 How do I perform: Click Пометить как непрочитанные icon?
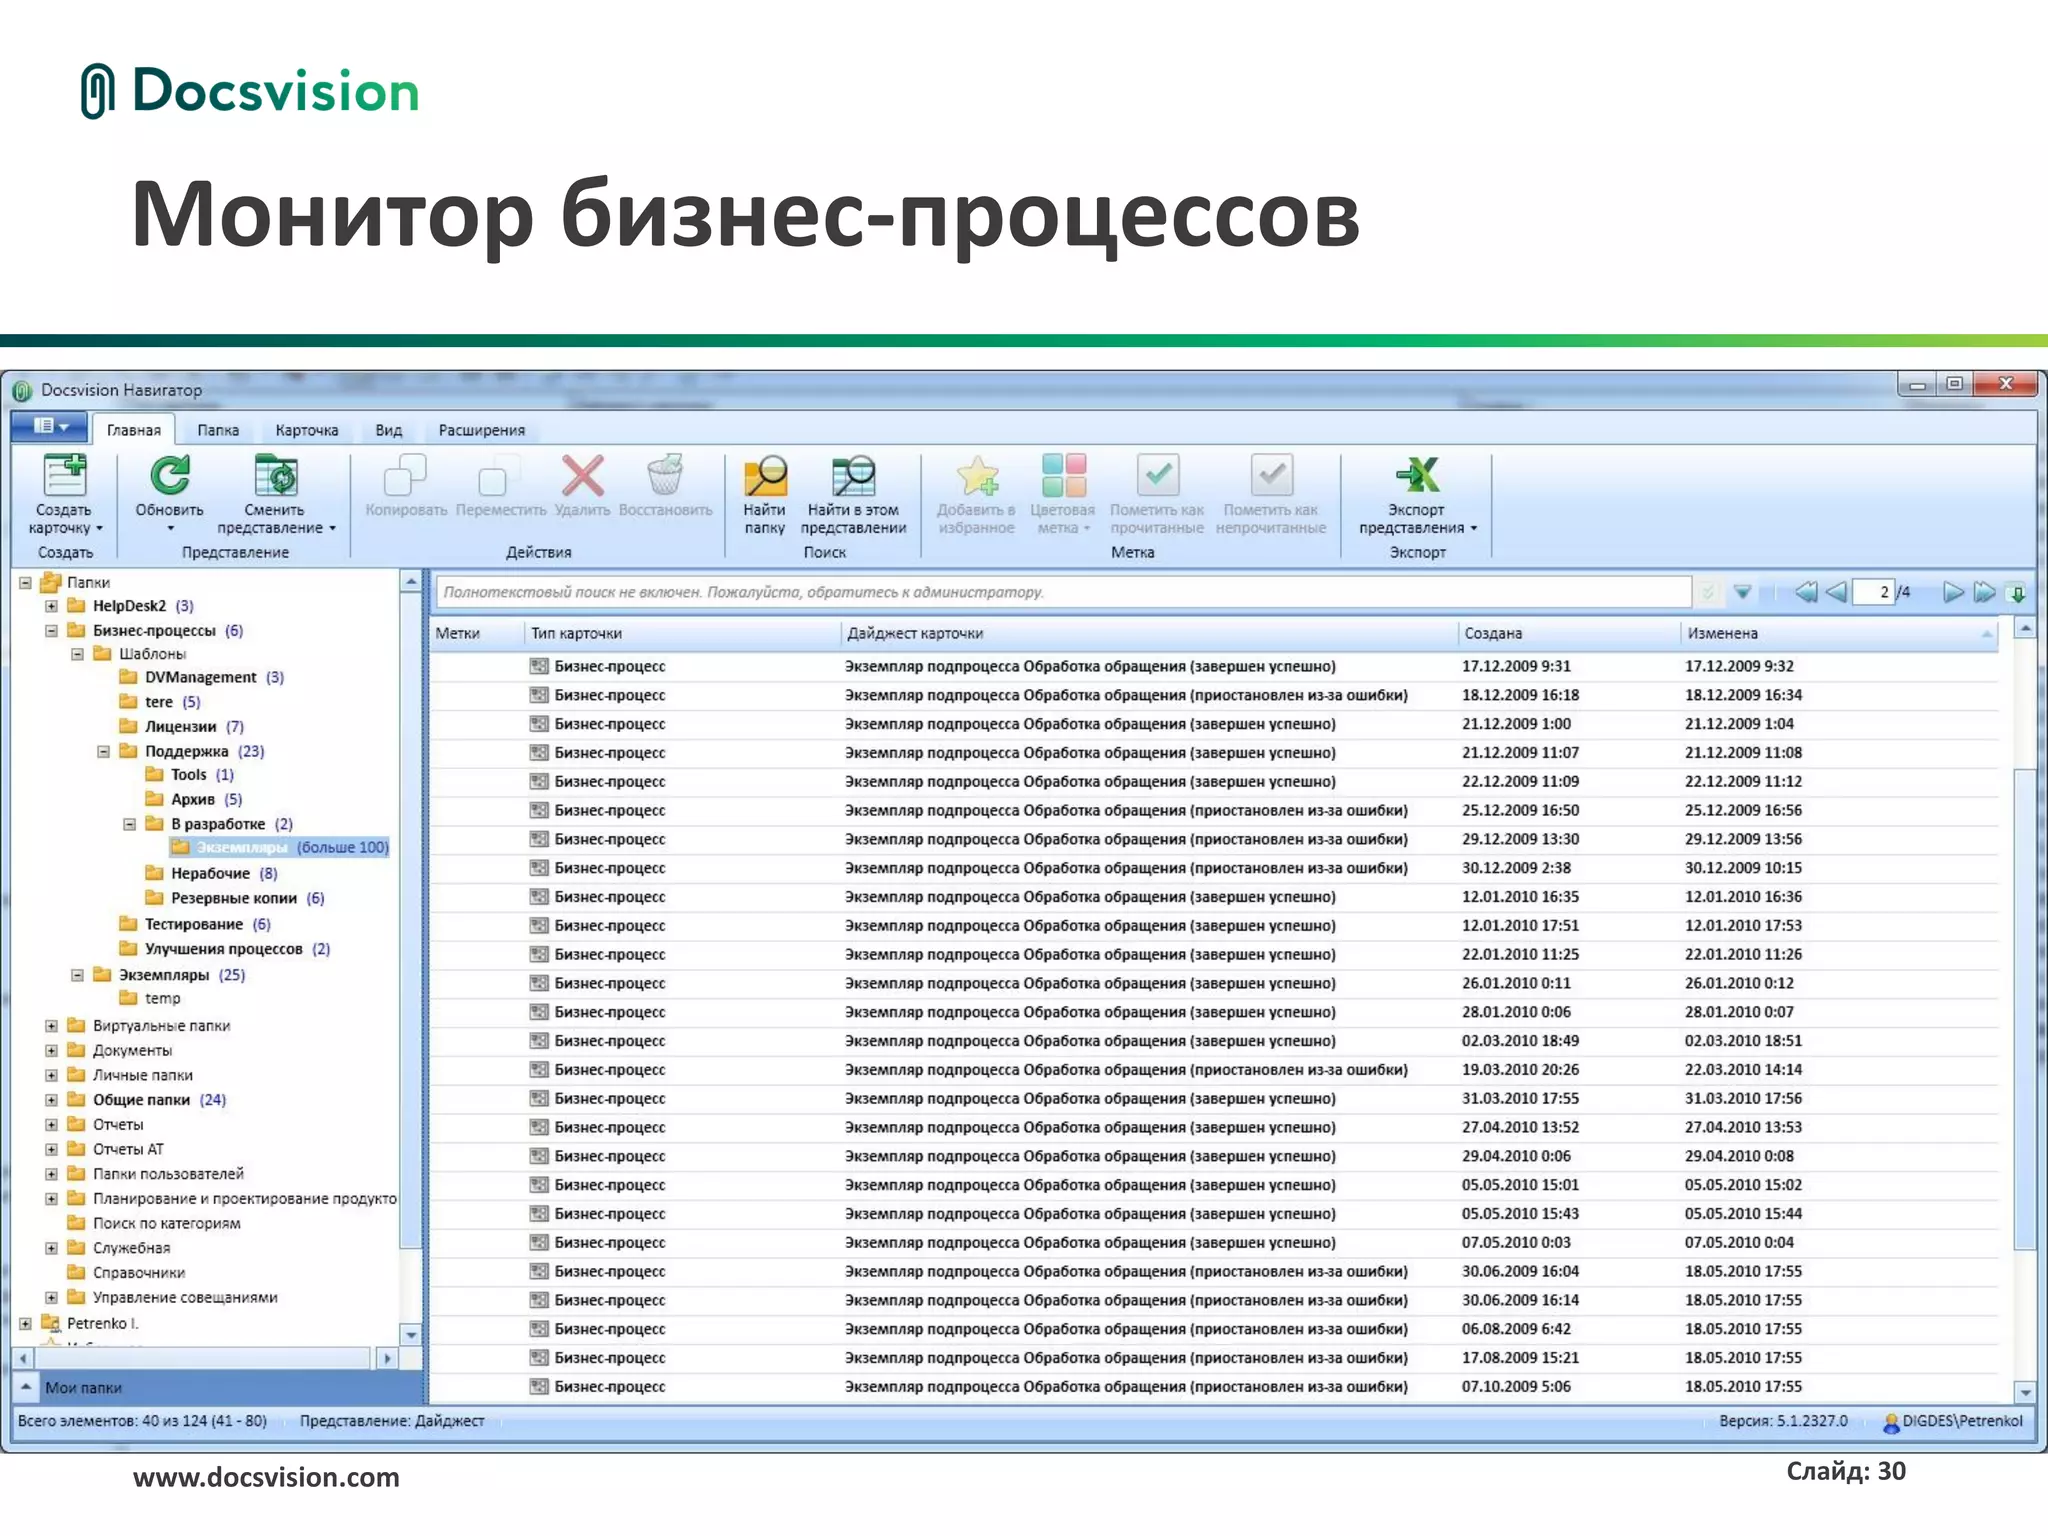coord(1271,475)
